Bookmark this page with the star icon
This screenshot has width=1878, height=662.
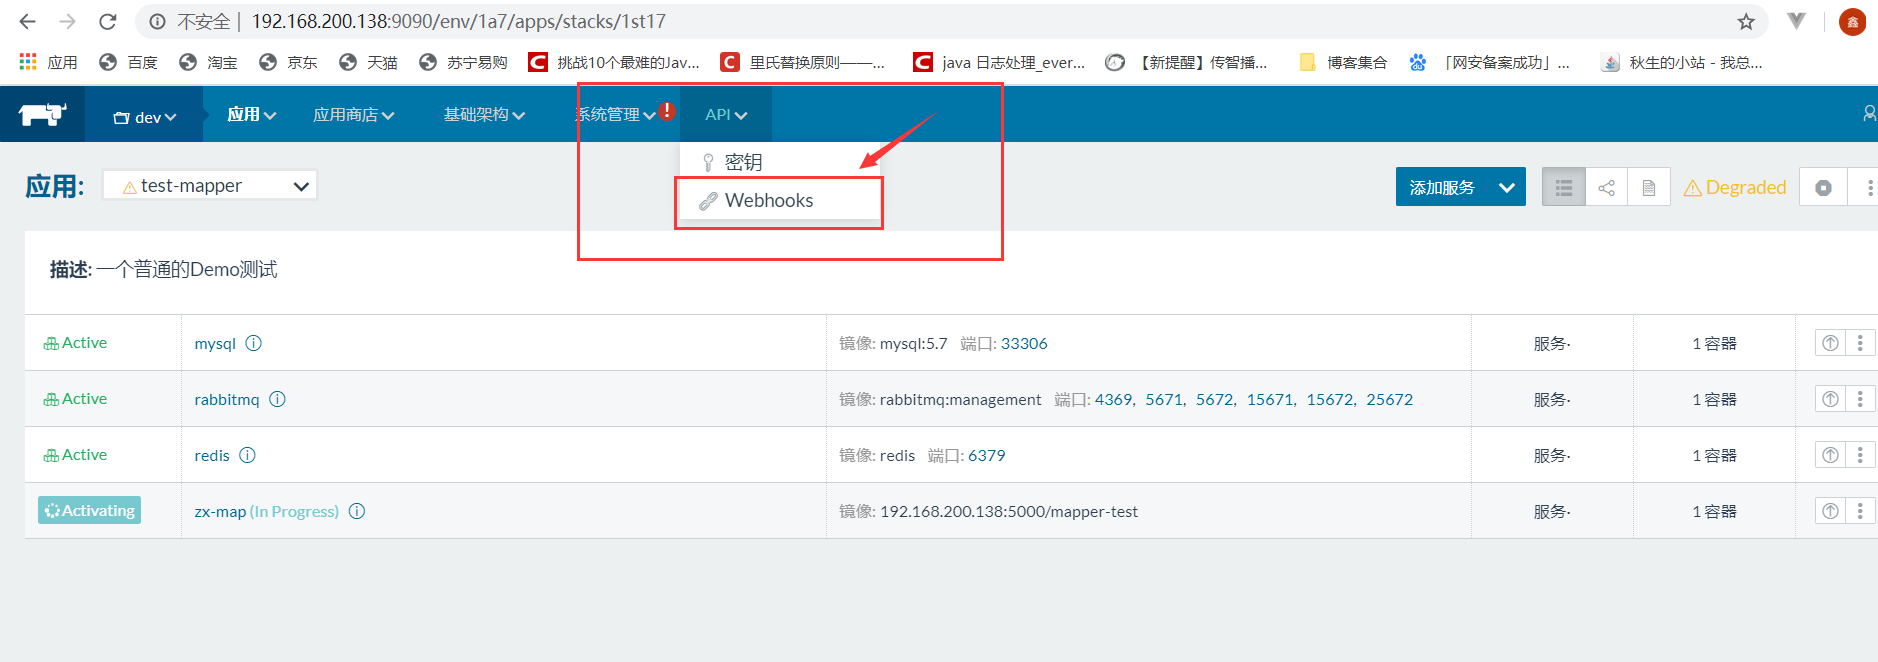pyautogui.click(x=1746, y=22)
